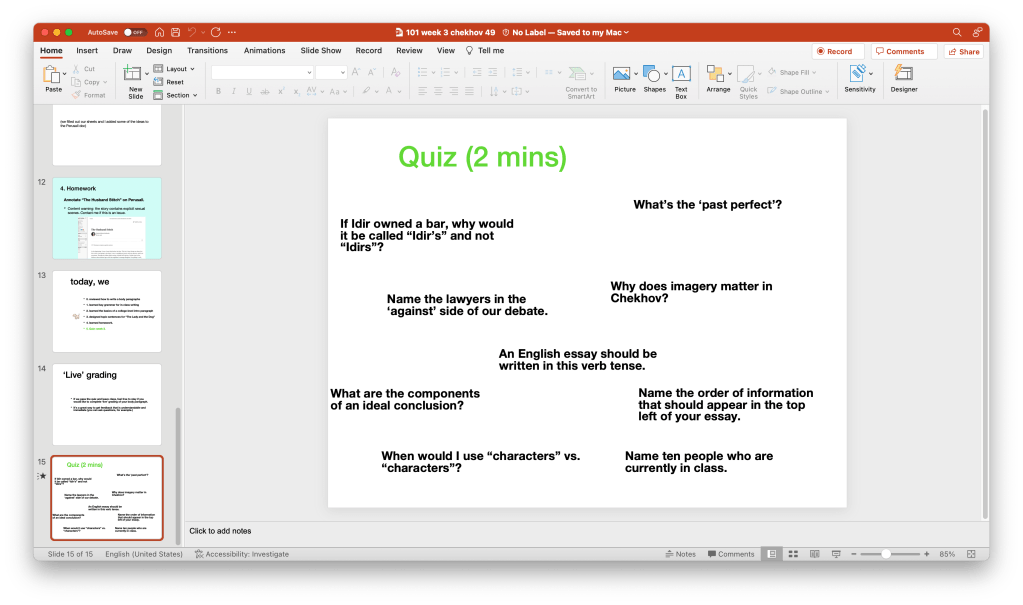Click the Picture insert icon
The width and height of the screenshot is (1023, 605).
tap(624, 78)
